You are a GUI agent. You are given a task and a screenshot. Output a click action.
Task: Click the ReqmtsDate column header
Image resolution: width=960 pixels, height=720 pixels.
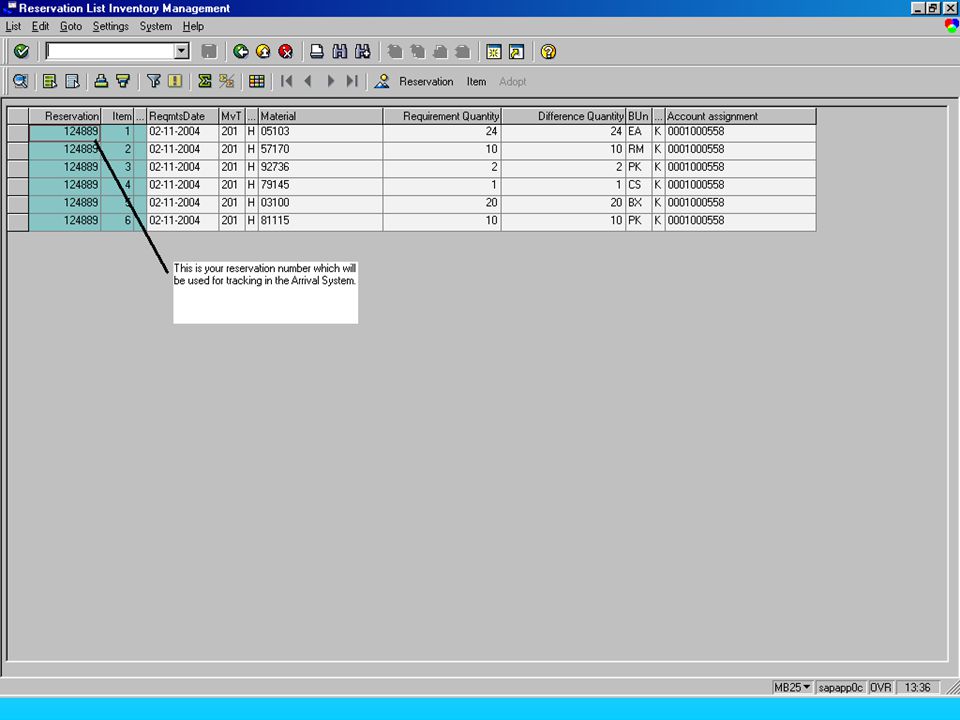point(182,116)
